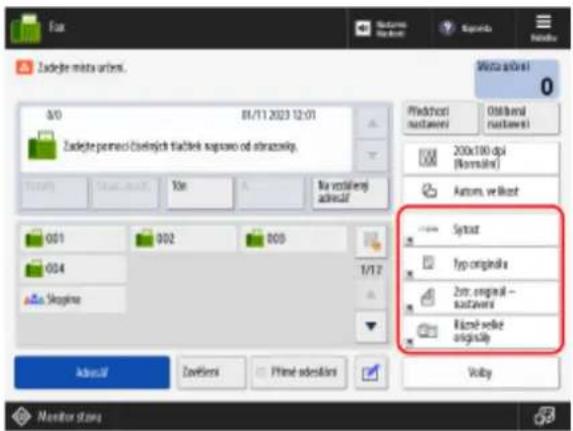Open the 2str. originál nastavení option

tap(481, 297)
